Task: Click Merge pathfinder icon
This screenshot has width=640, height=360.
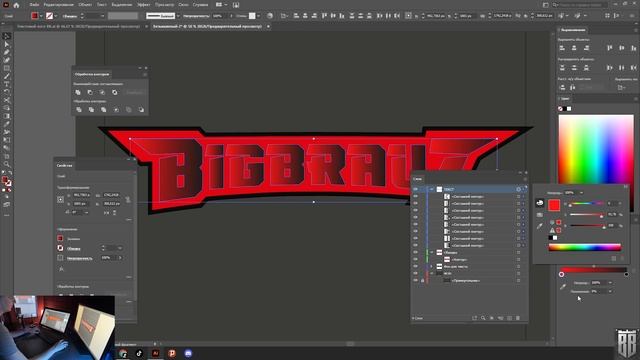Action: click(x=104, y=110)
